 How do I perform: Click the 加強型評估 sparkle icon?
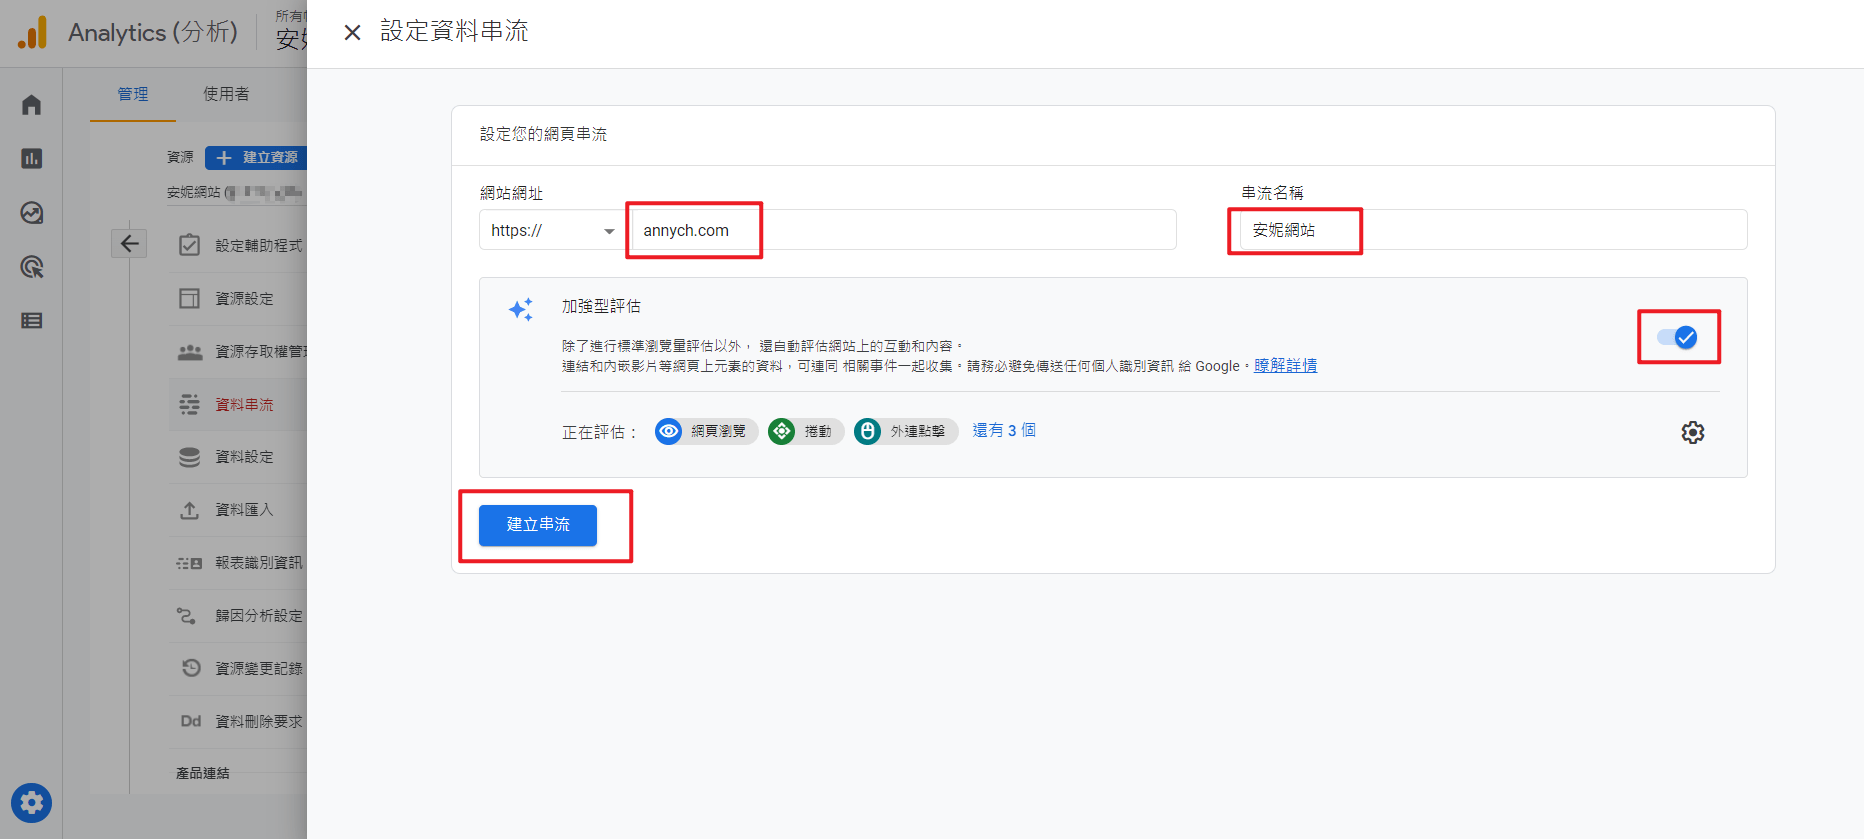coord(521,309)
